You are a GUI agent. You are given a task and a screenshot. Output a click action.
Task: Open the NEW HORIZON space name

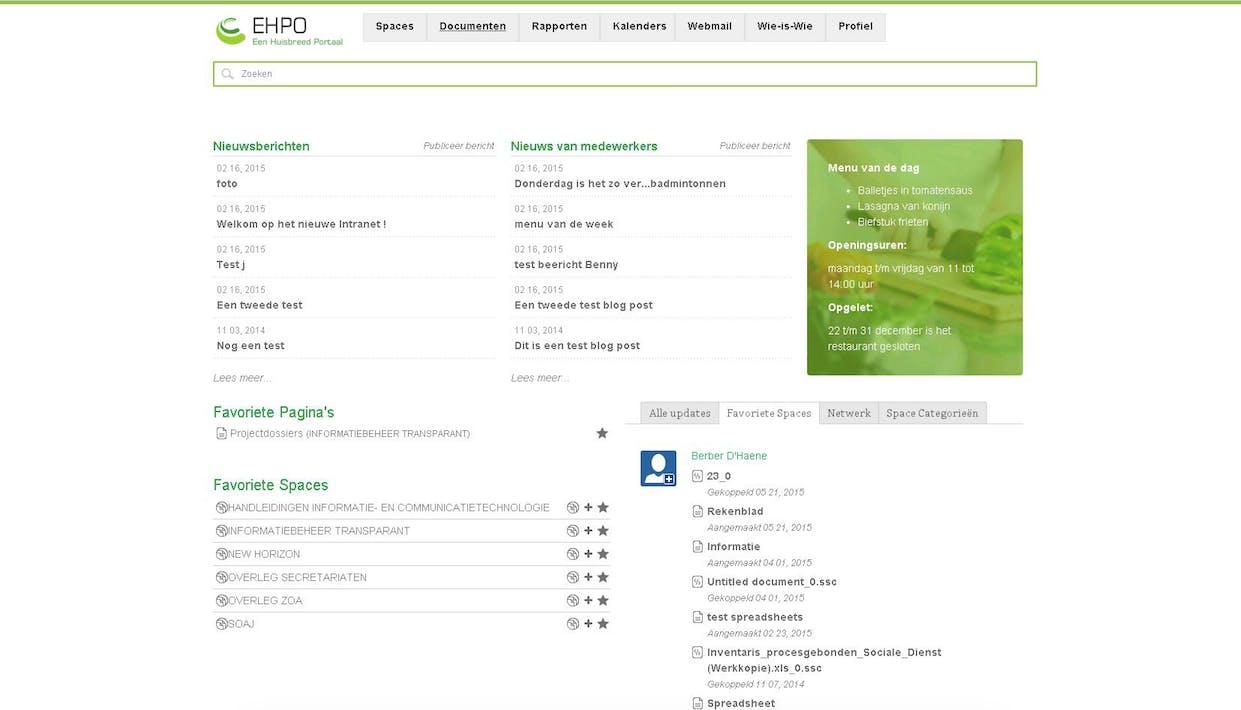pyautogui.click(x=264, y=554)
